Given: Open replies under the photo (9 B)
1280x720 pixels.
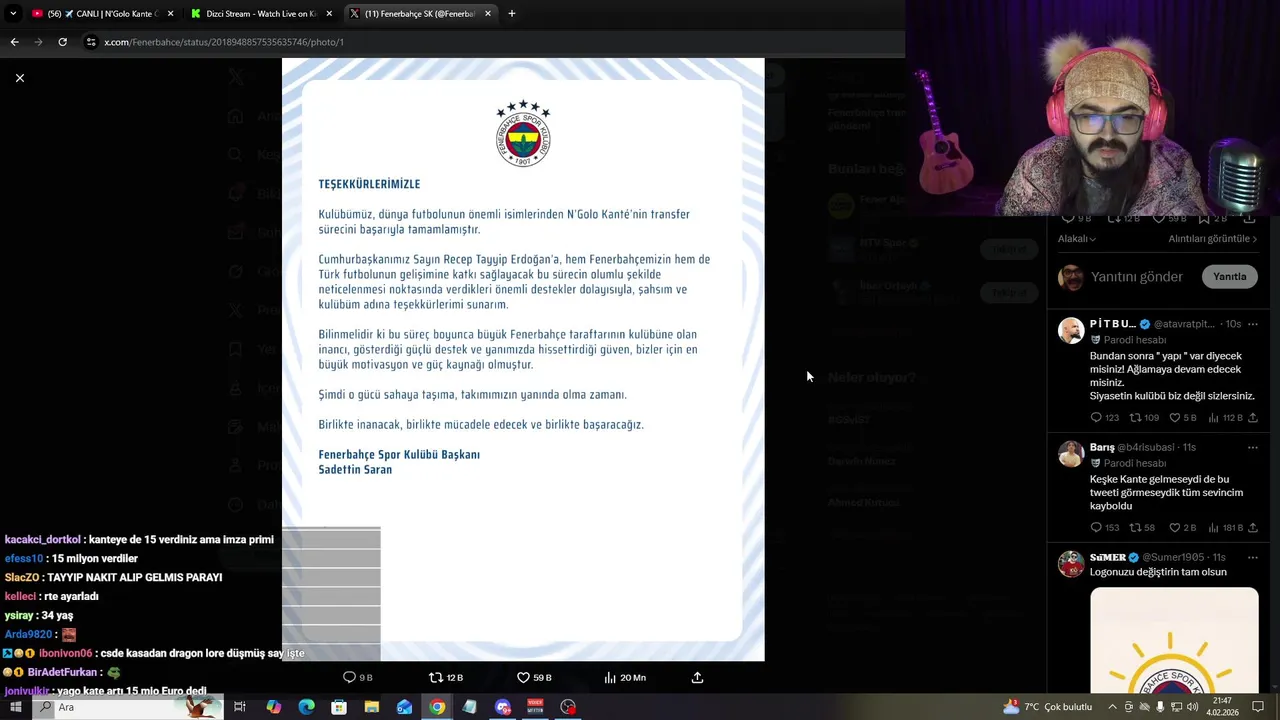Looking at the screenshot, I should point(358,678).
